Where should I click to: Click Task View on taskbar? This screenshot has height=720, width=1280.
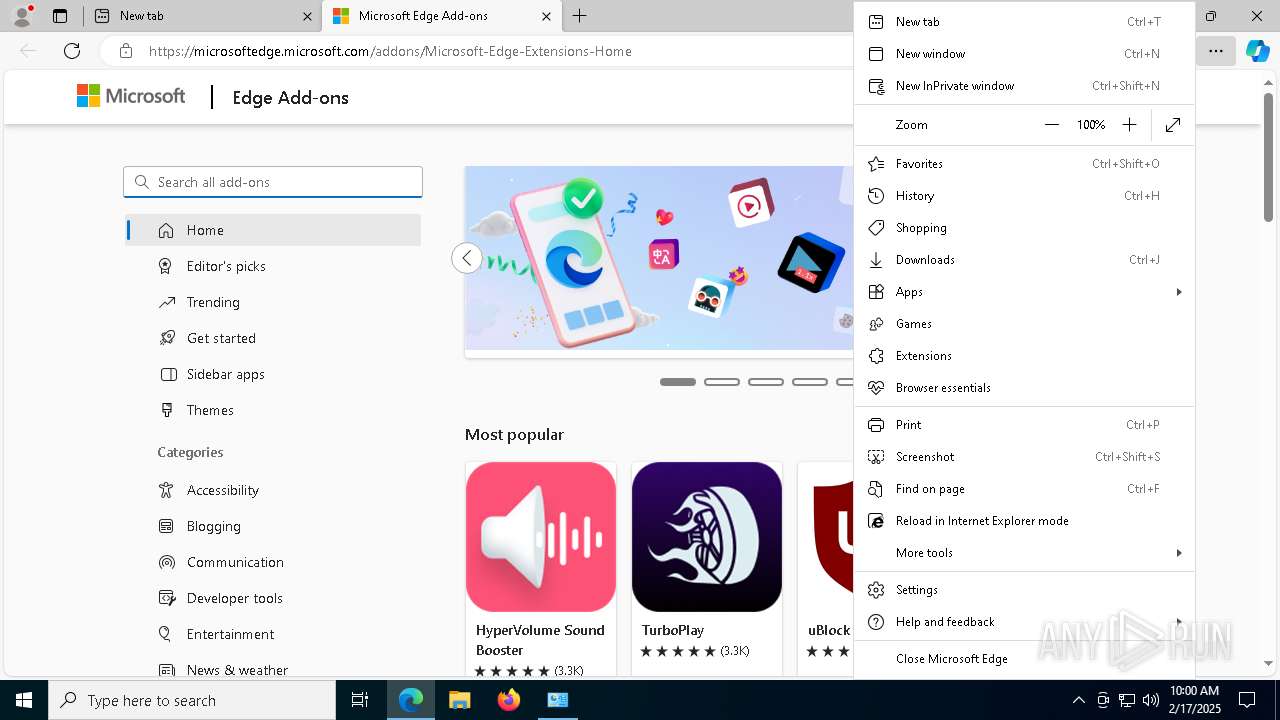(361, 700)
